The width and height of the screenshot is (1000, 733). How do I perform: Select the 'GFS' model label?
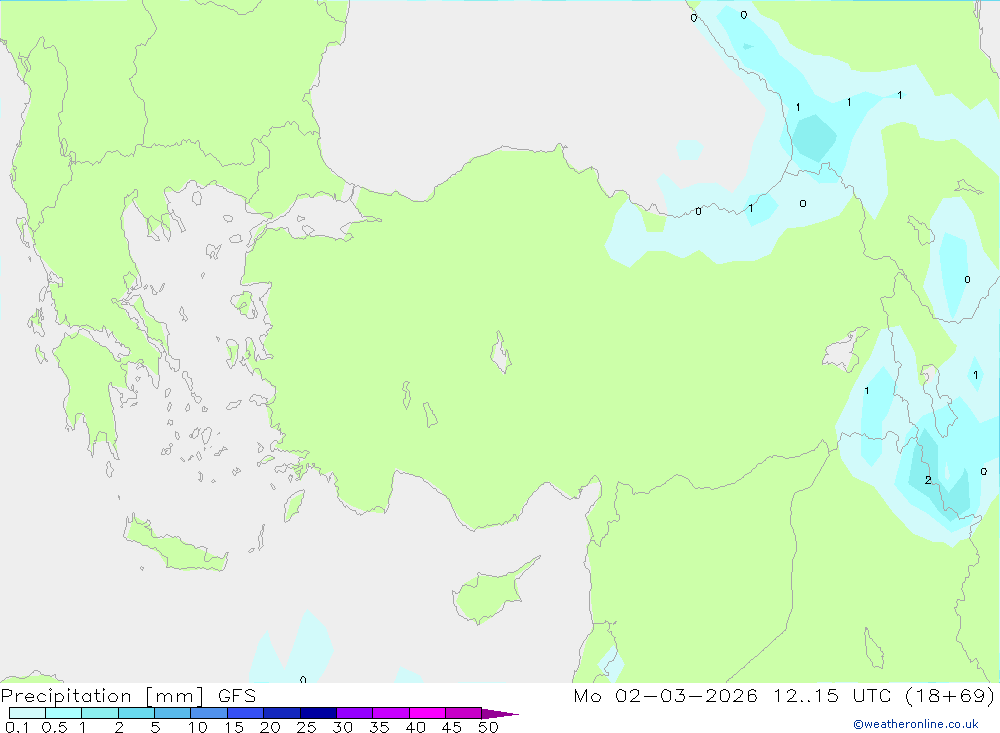pos(237,695)
